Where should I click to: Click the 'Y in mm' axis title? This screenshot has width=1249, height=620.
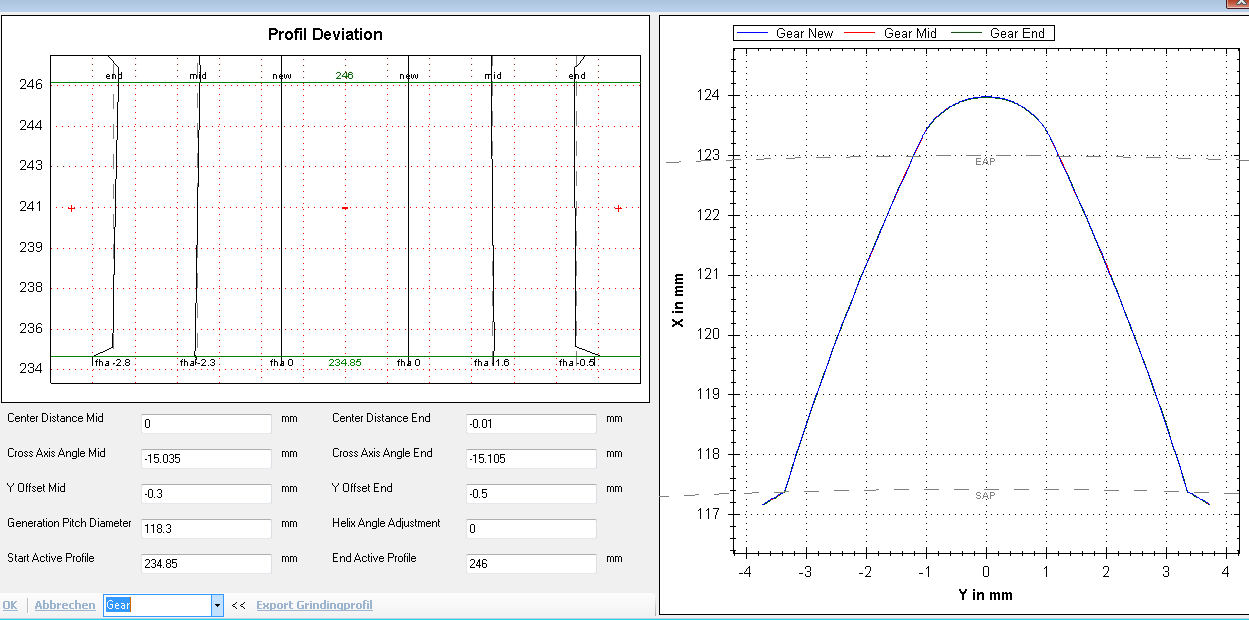(x=986, y=595)
